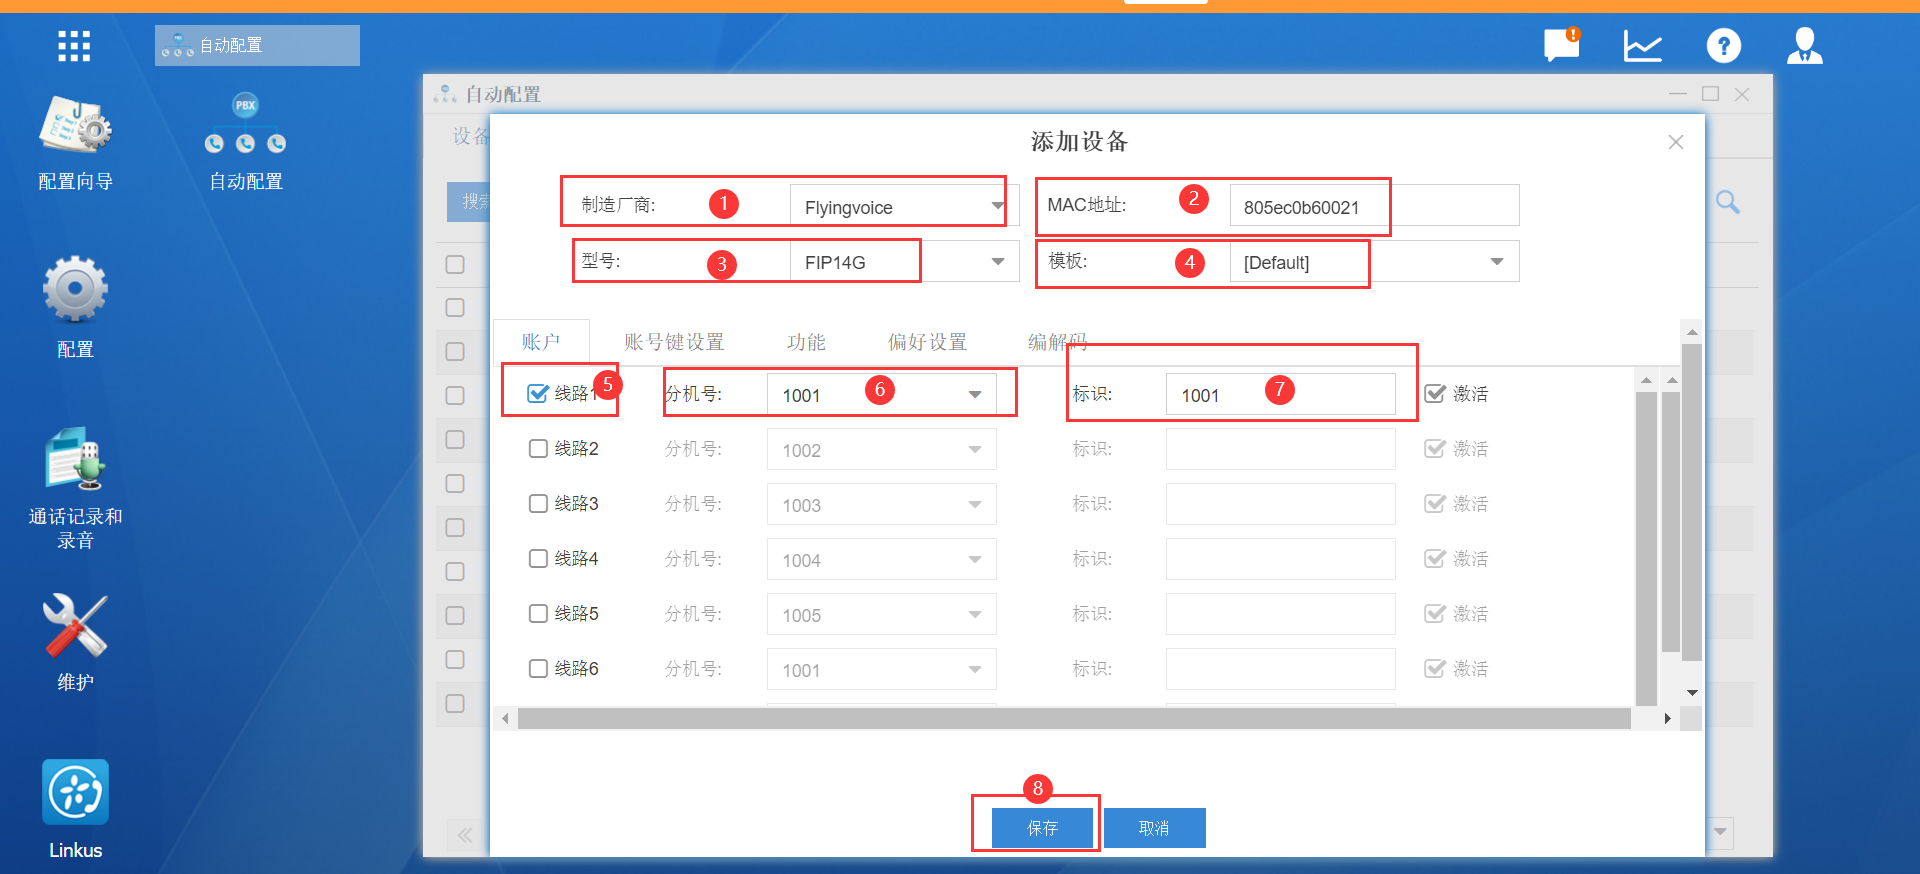Open the main menu grid icon
Viewport: 1920px width, 874px height.
(74, 46)
